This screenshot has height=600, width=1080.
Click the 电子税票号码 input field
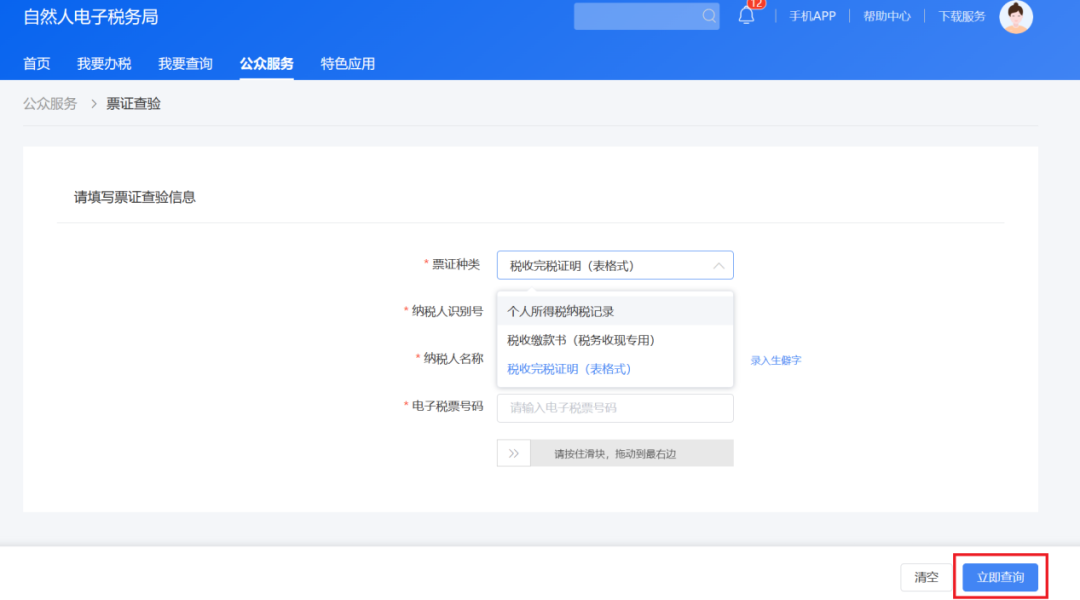click(x=614, y=408)
